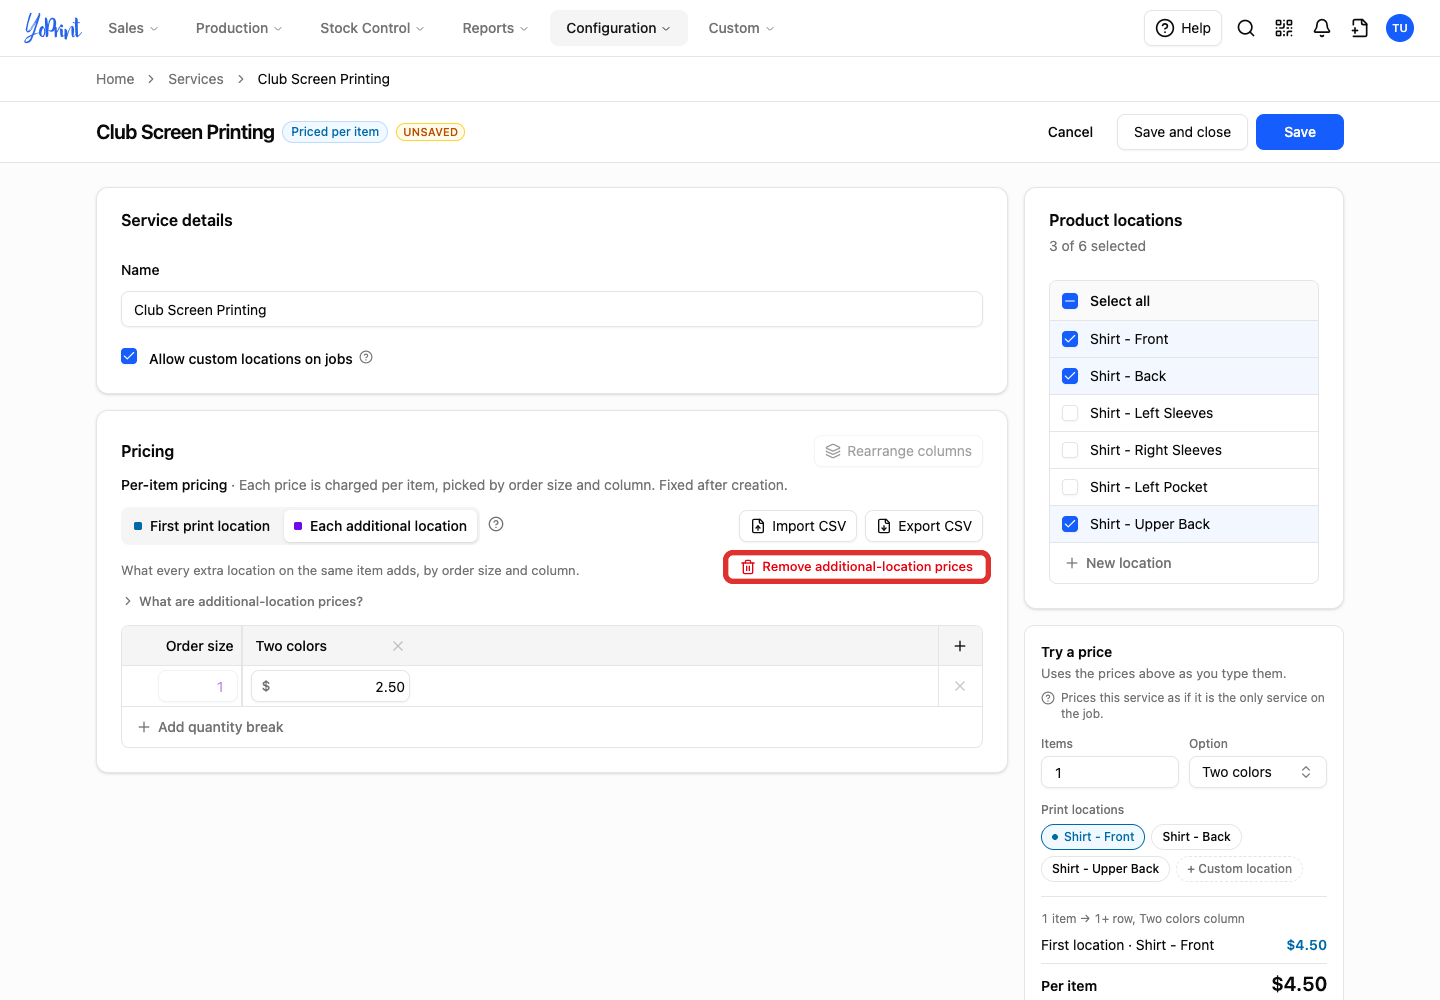Uncheck Shirt - Front location

pos(1070,339)
